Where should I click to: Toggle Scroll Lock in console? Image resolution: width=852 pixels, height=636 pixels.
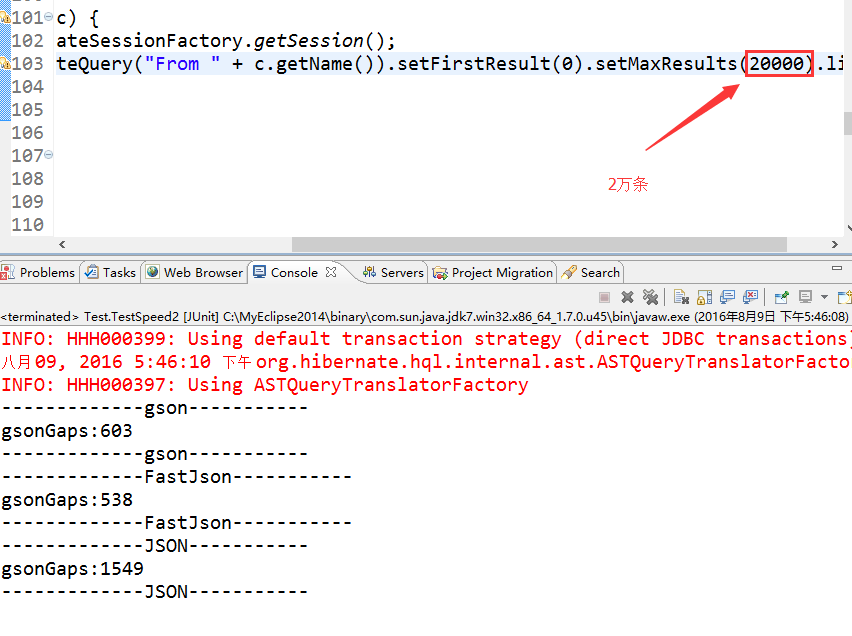(x=704, y=297)
